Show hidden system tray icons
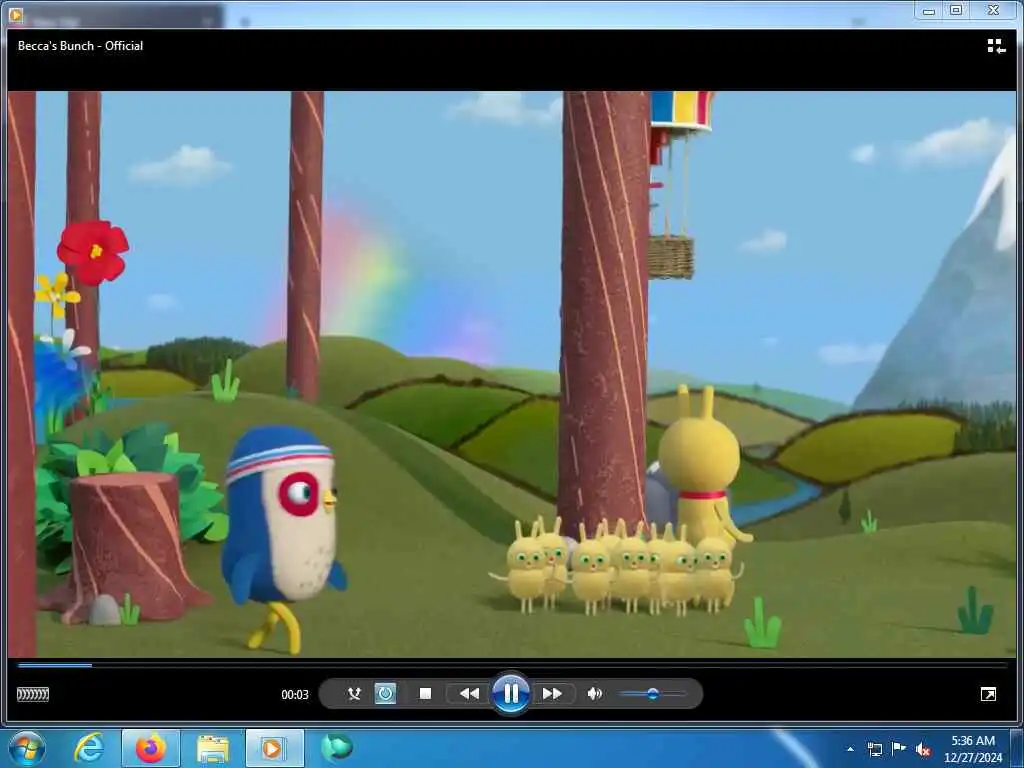This screenshot has height=768, width=1024. [x=850, y=749]
